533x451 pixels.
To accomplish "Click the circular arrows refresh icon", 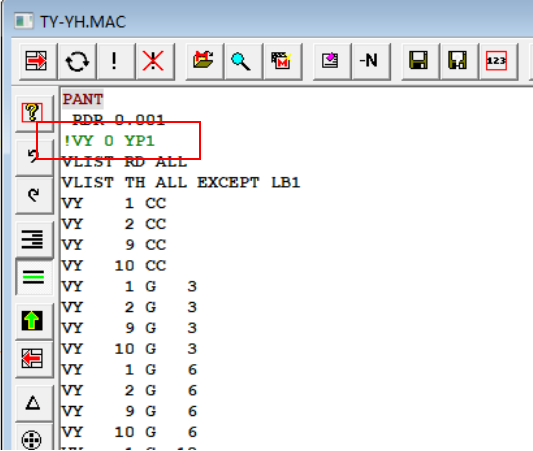I will 77,61.
